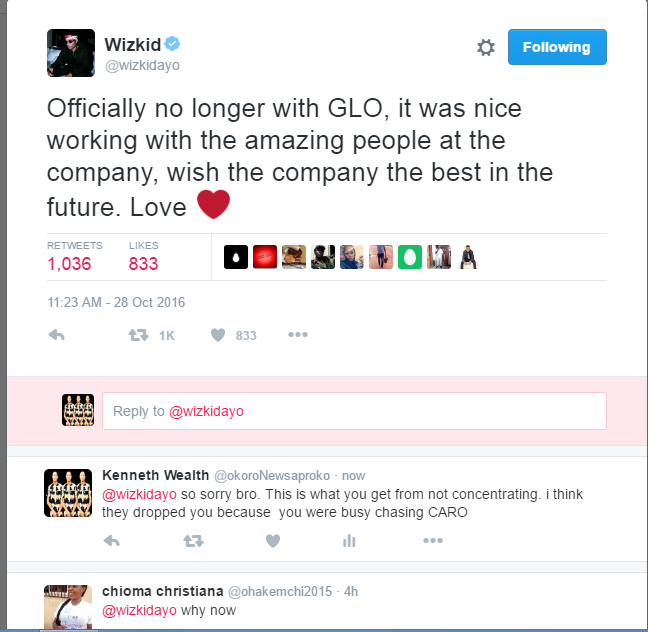Open the @okoroNewsaproko profile handle
648x632 pixels.
tap(272, 476)
